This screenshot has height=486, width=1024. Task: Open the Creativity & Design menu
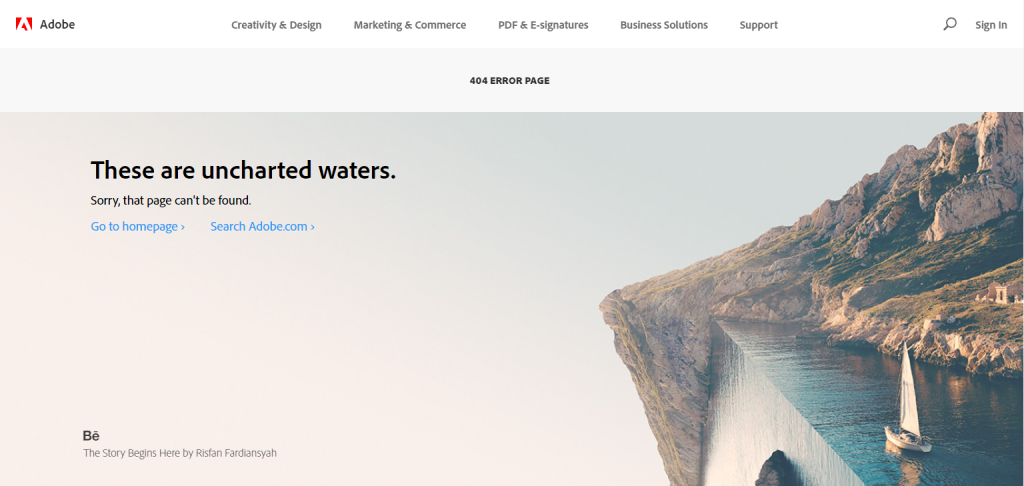click(x=276, y=25)
